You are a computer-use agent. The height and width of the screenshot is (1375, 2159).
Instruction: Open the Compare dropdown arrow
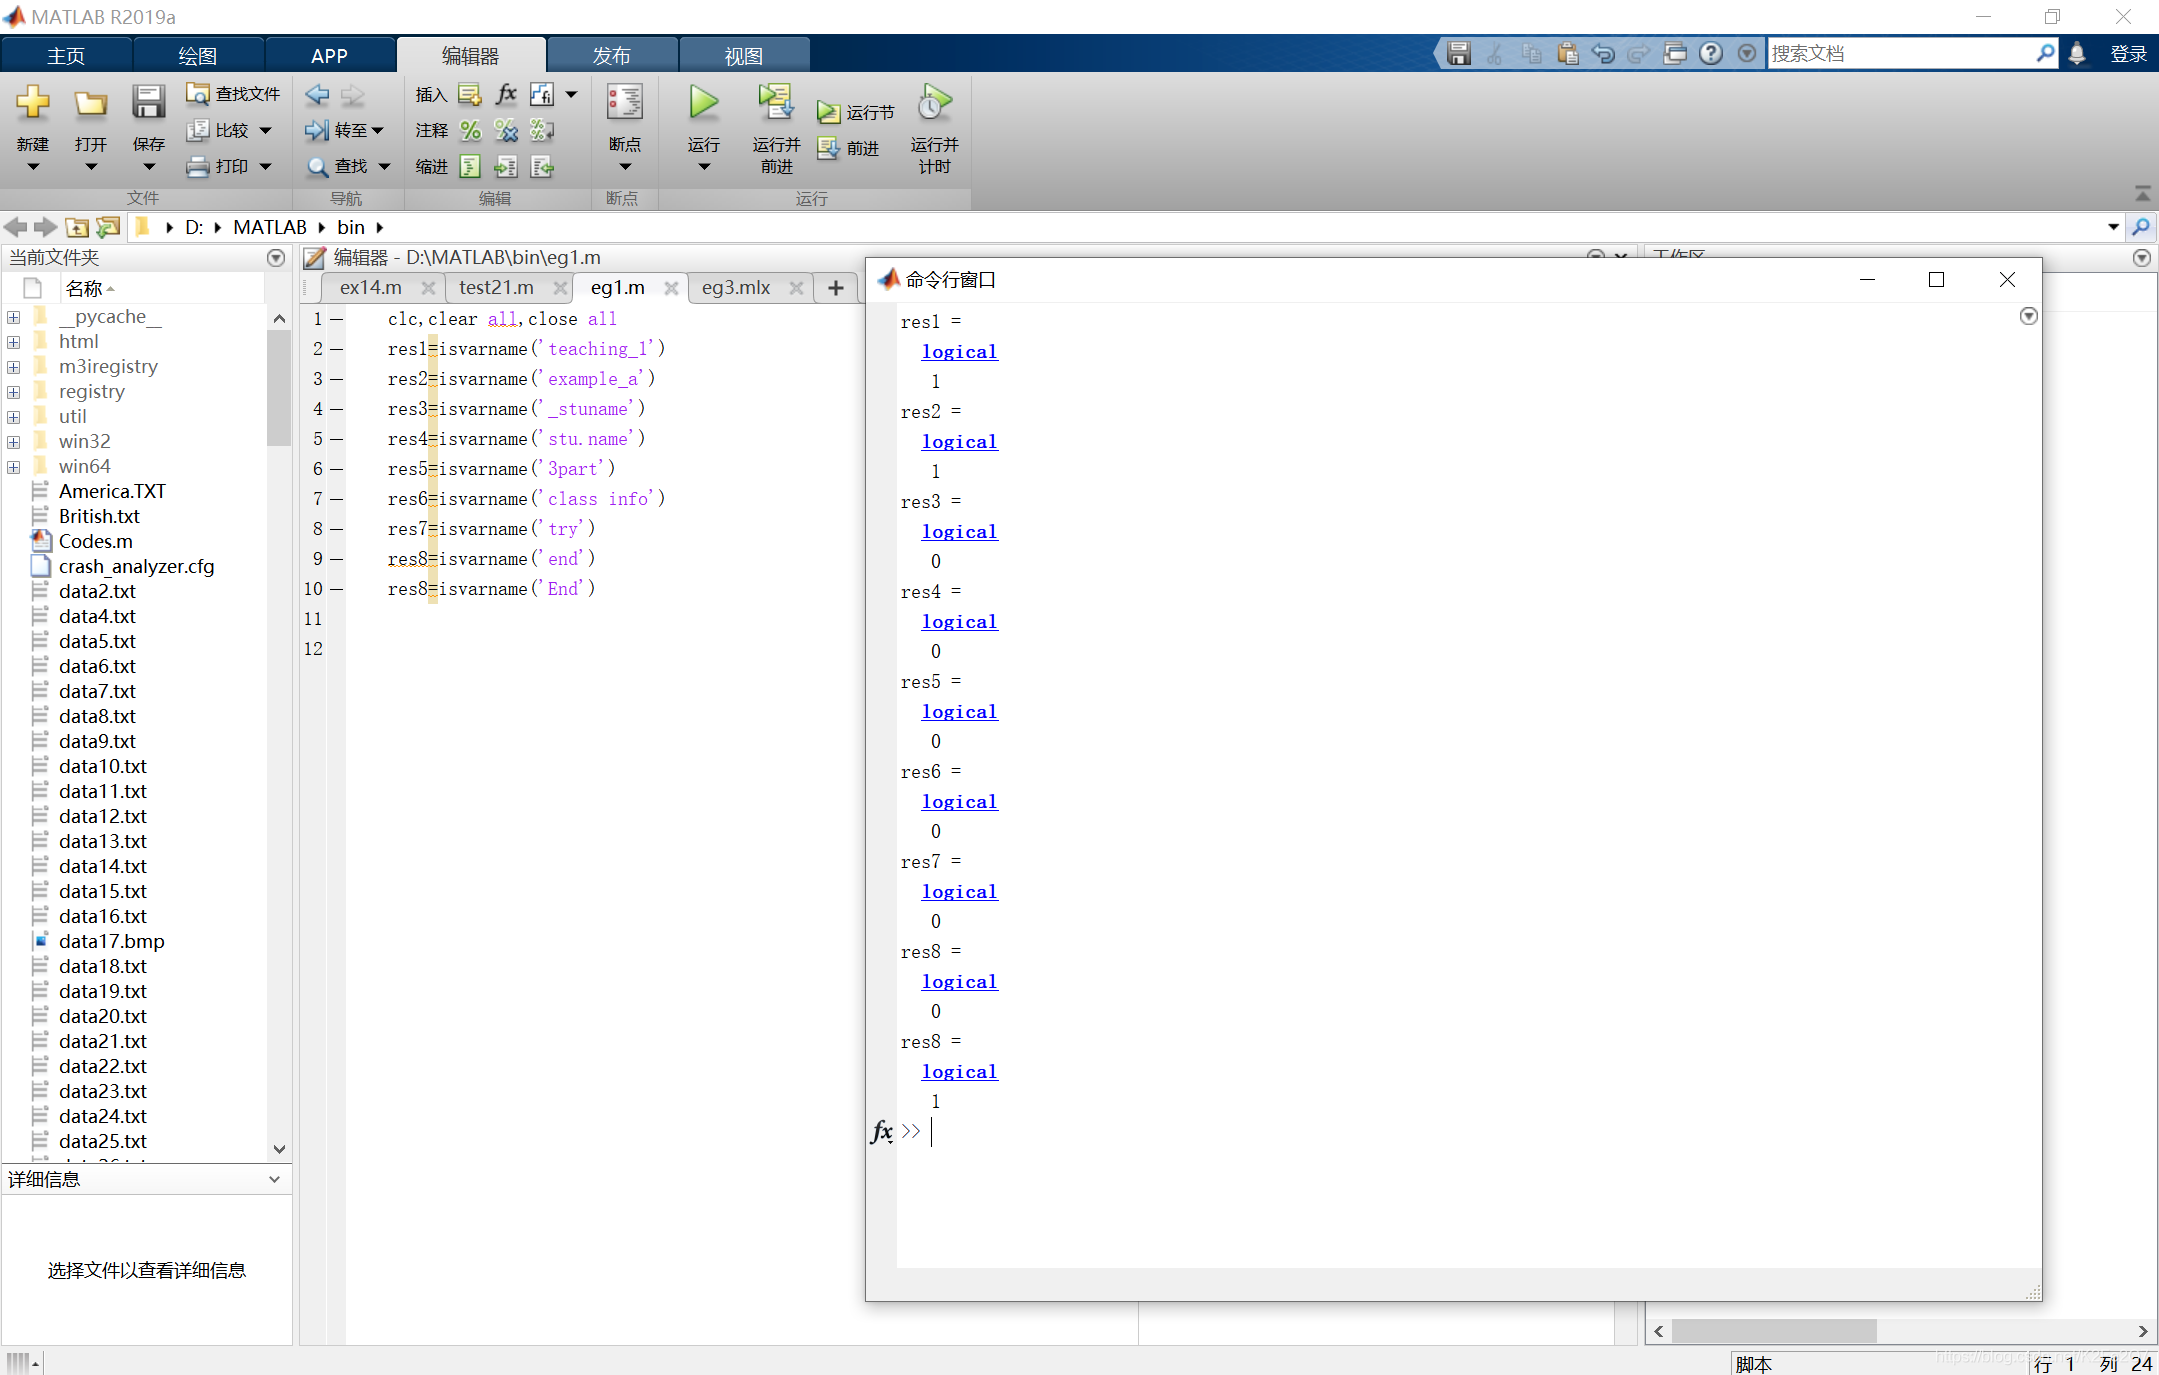(x=266, y=130)
